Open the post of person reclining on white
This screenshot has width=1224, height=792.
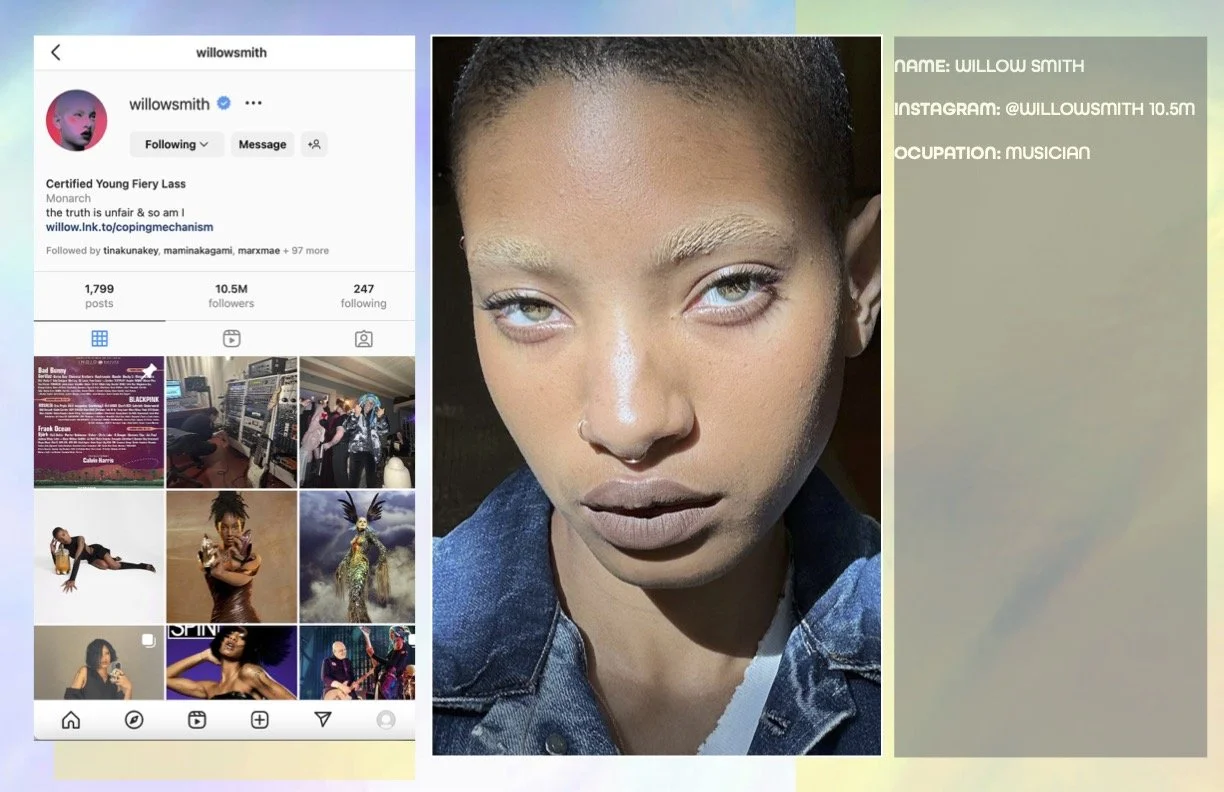[99, 557]
